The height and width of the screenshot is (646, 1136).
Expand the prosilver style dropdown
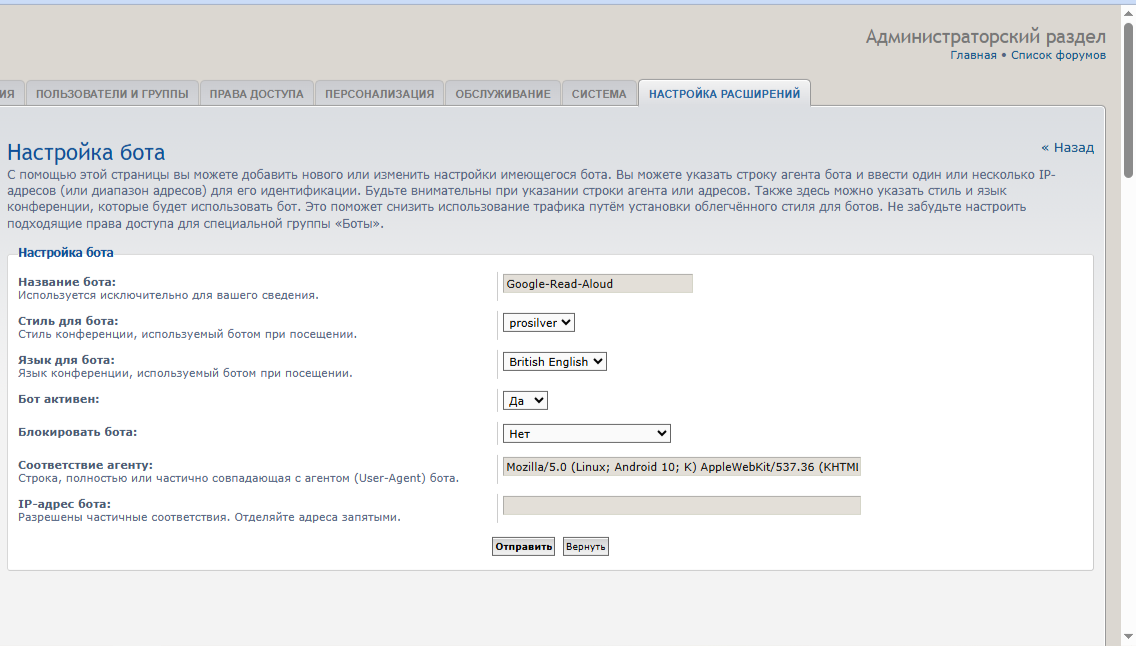coord(538,322)
